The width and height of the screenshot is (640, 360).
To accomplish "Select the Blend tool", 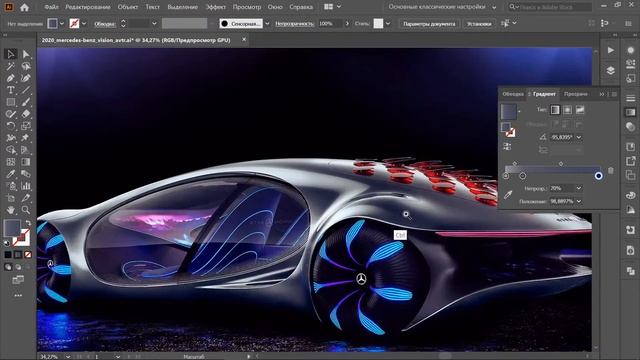I will click(x=26, y=174).
